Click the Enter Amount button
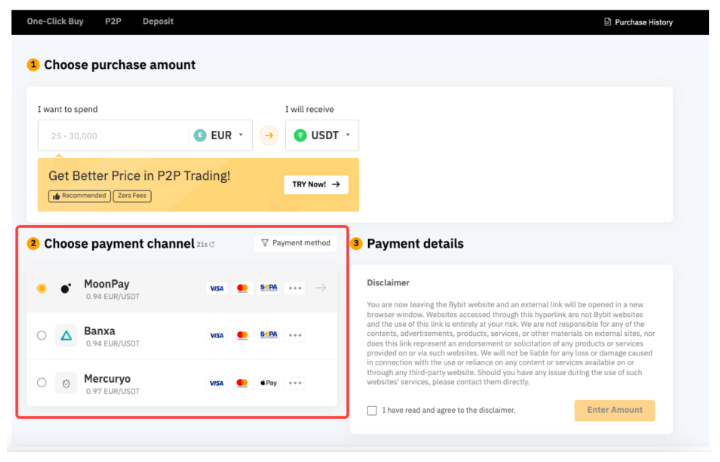 click(615, 410)
